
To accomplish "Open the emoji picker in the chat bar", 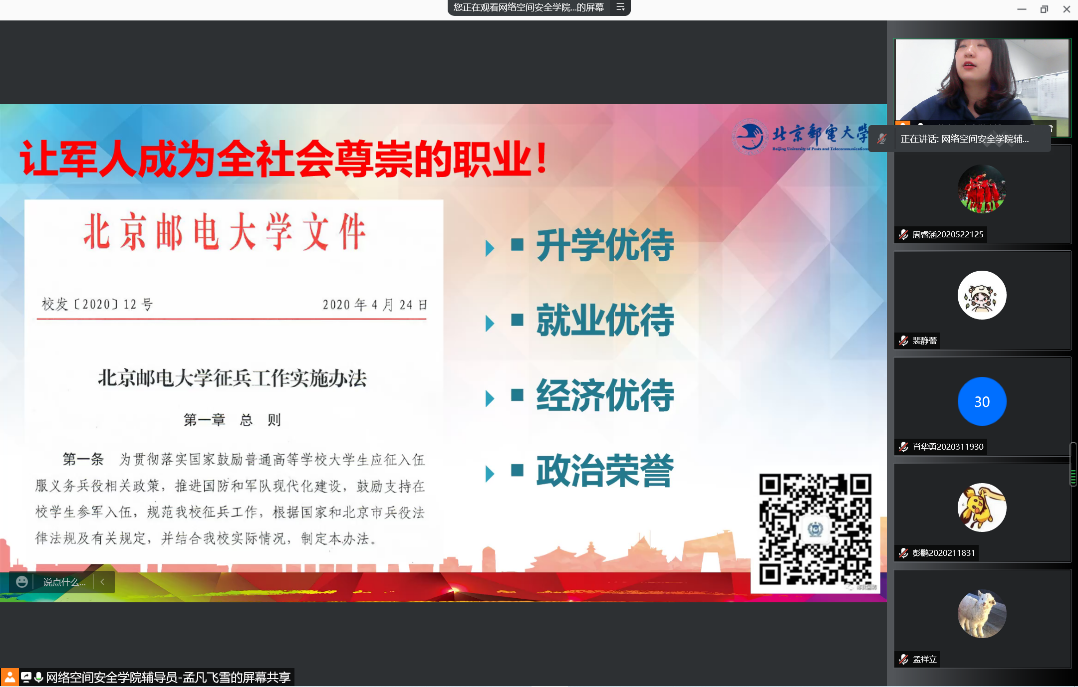I will point(21,582).
